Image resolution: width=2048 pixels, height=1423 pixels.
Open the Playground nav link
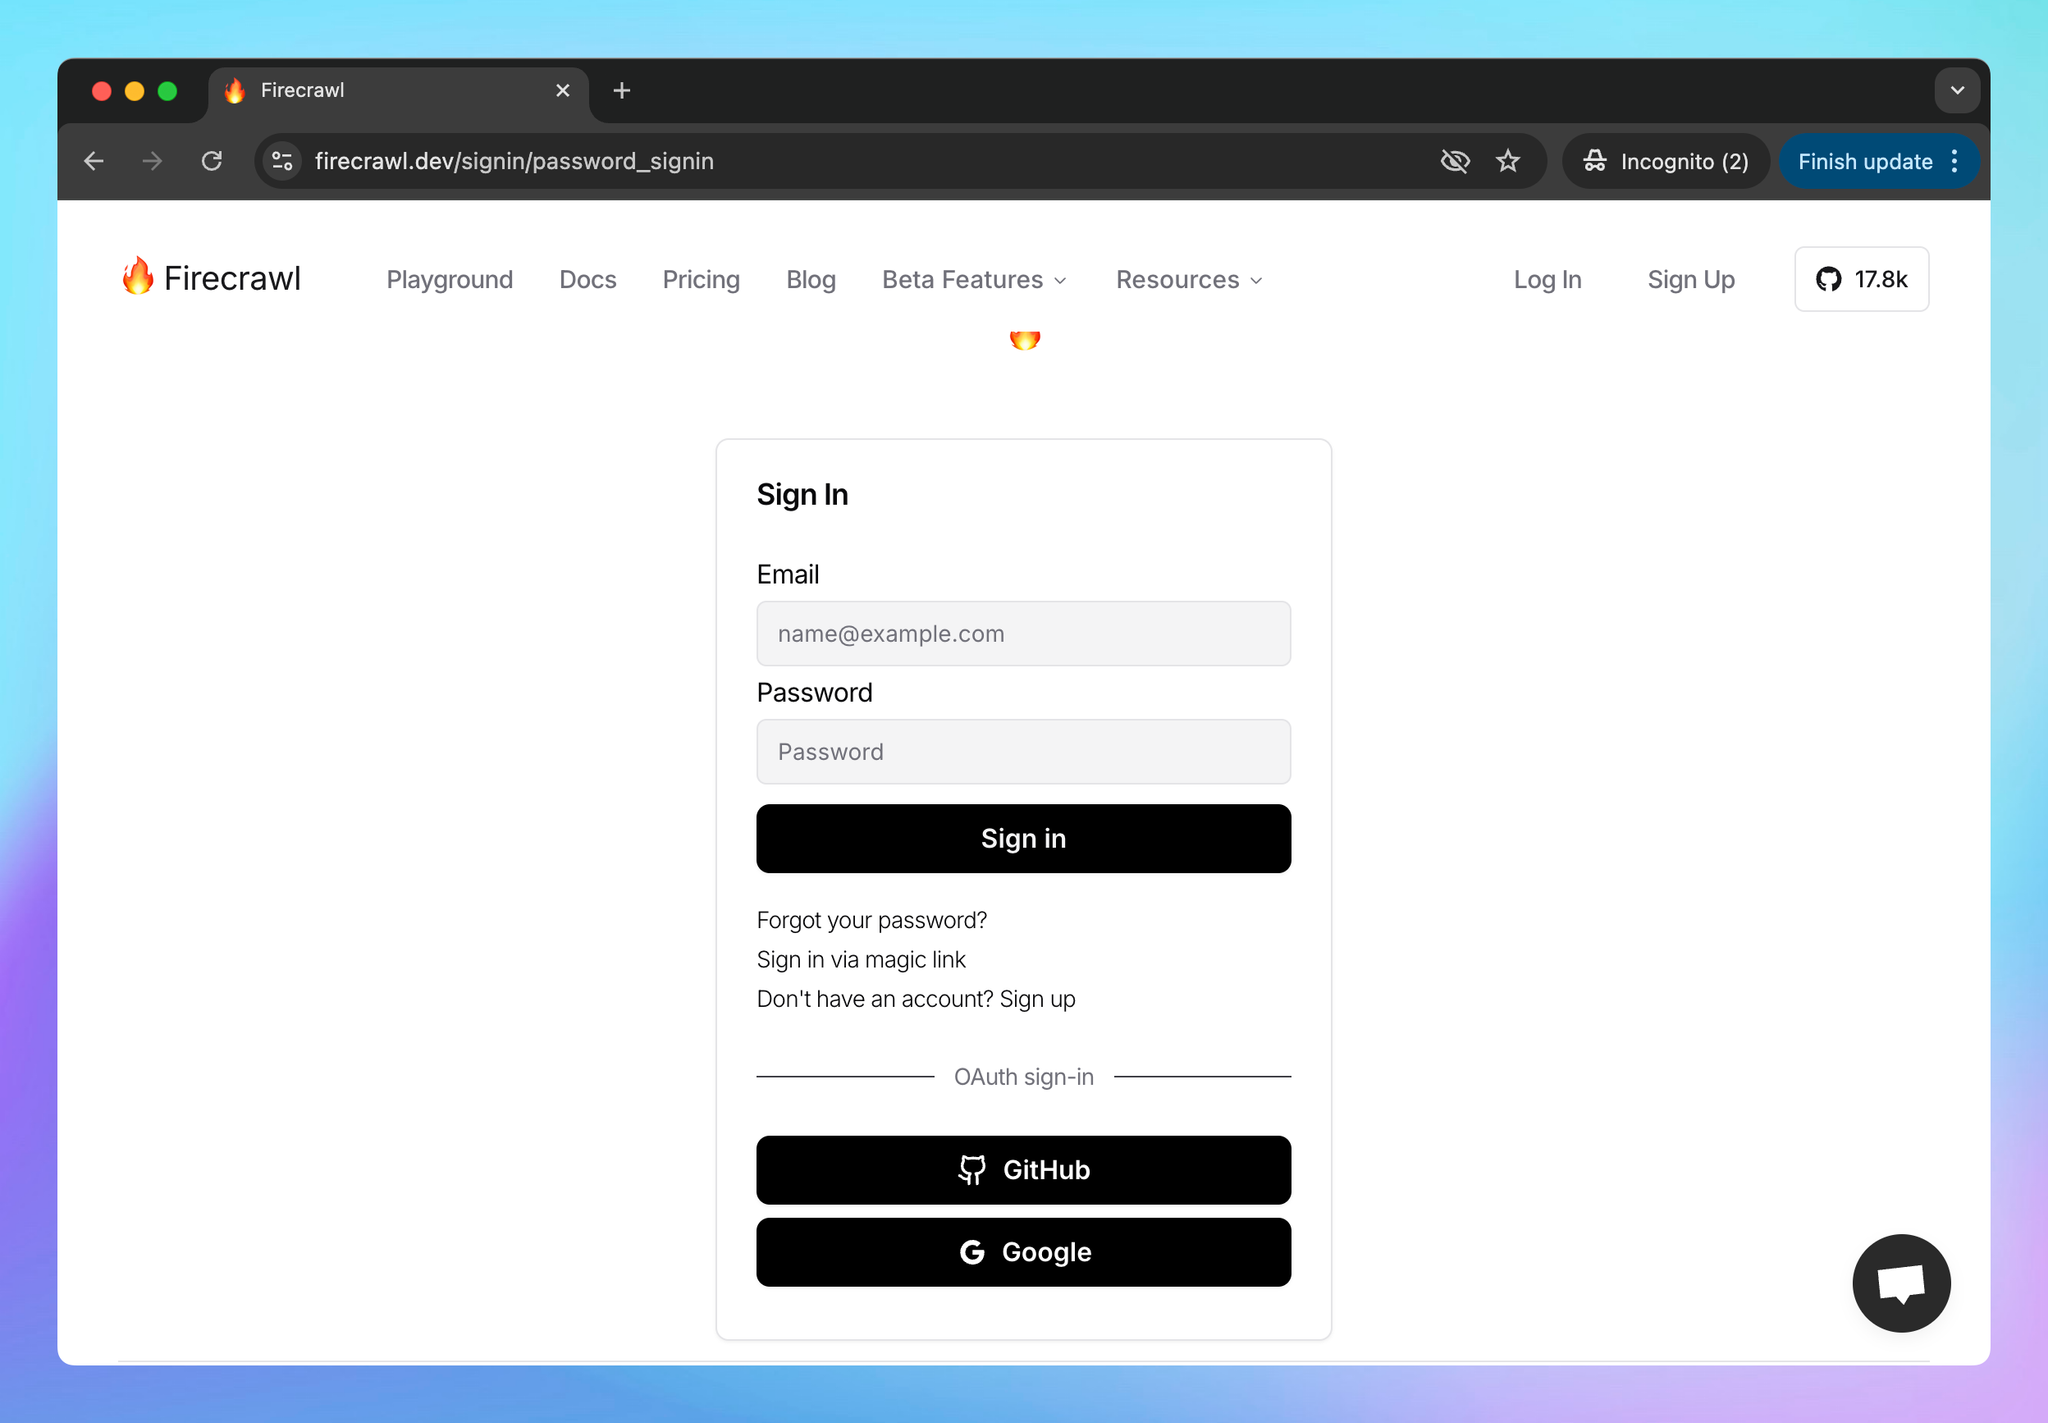[x=450, y=279]
